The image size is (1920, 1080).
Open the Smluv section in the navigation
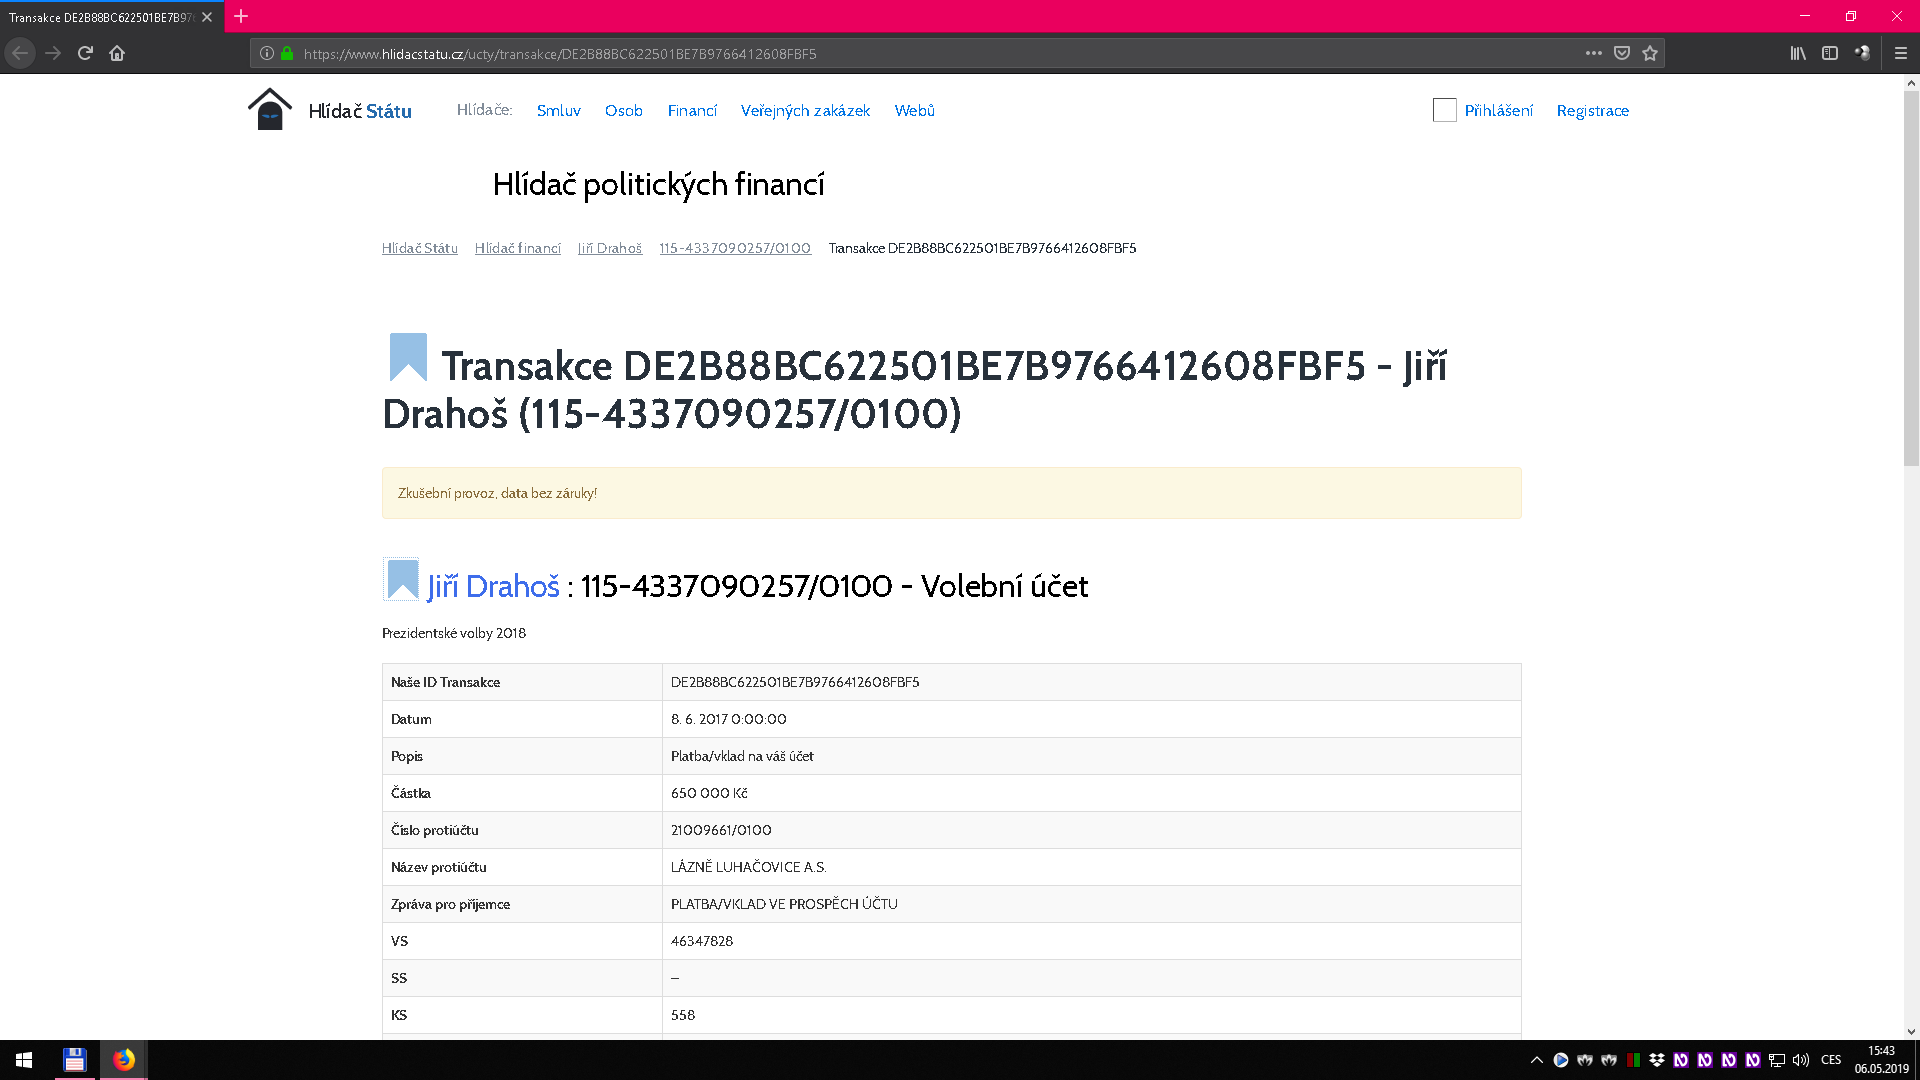click(x=558, y=110)
